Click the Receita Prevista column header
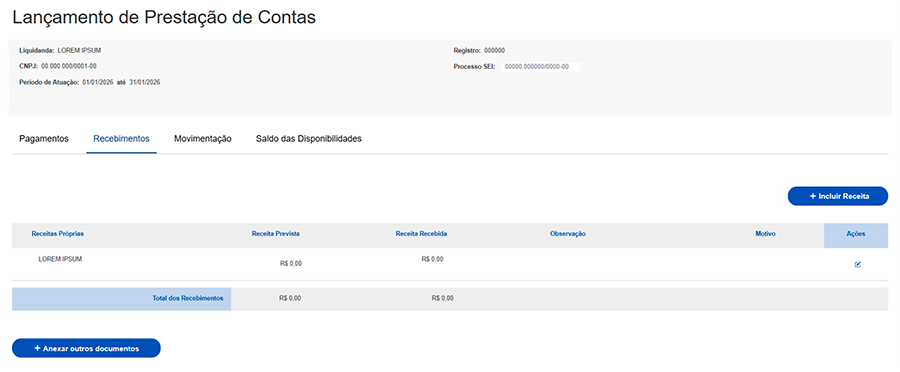900x372 pixels. (276, 234)
